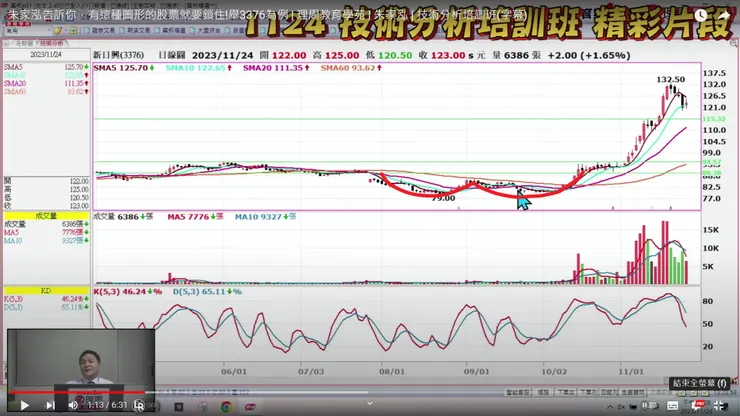Image resolution: width=740 pixels, height=416 pixels.
Task: Click the yellow note icon in toolbar
Action: tap(58, 30)
